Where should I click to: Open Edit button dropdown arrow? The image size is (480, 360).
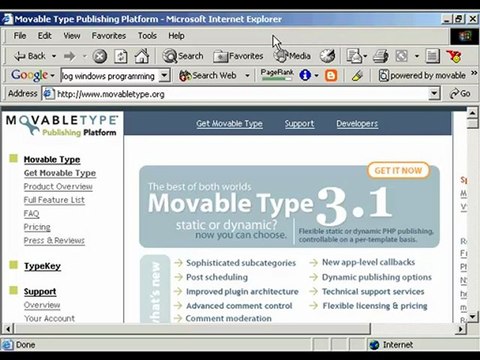coord(417,56)
